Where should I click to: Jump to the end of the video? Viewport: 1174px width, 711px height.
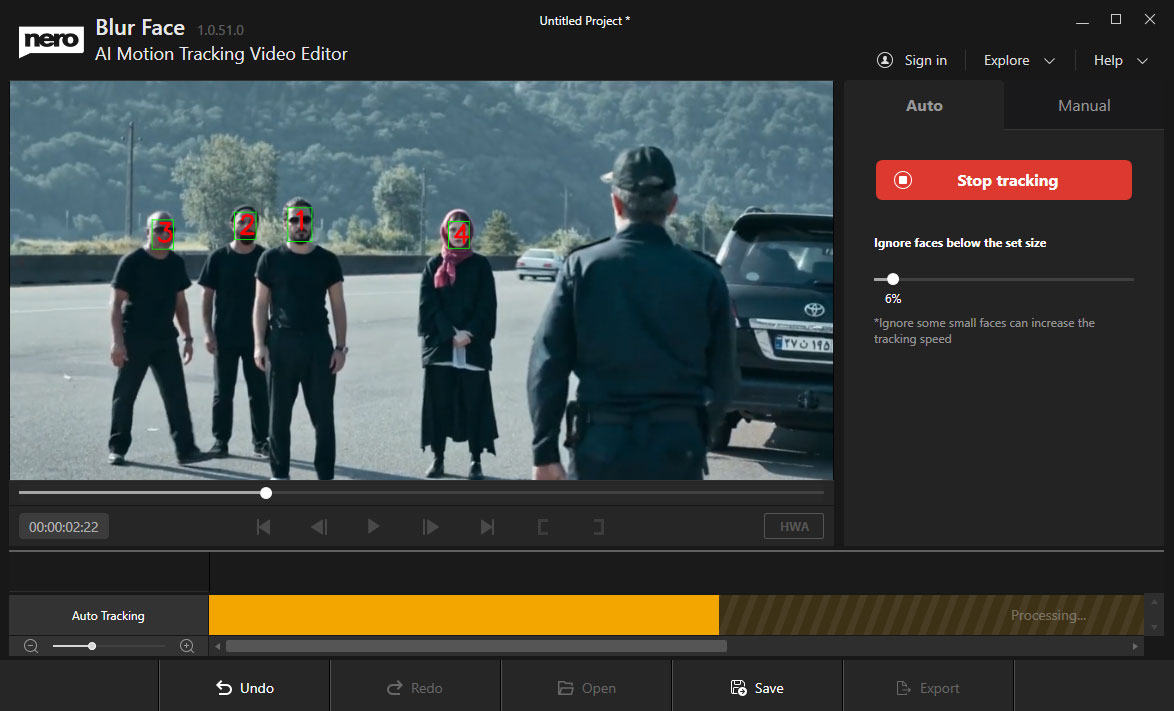[487, 527]
